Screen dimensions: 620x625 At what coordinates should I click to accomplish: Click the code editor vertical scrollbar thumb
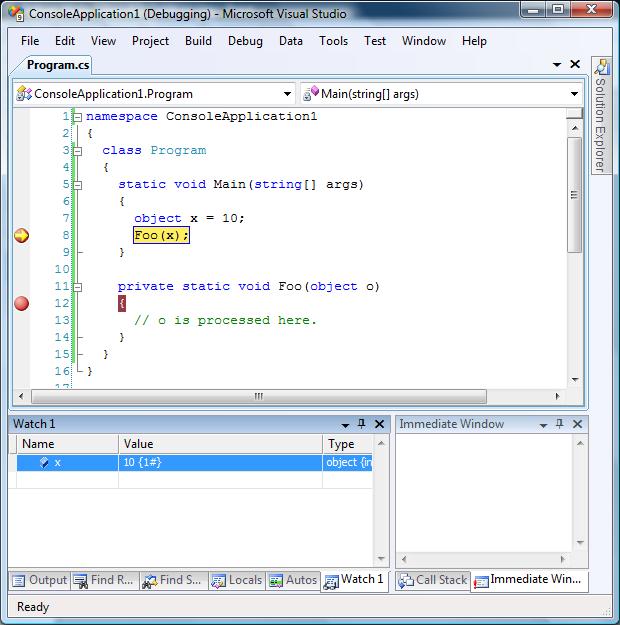574,195
